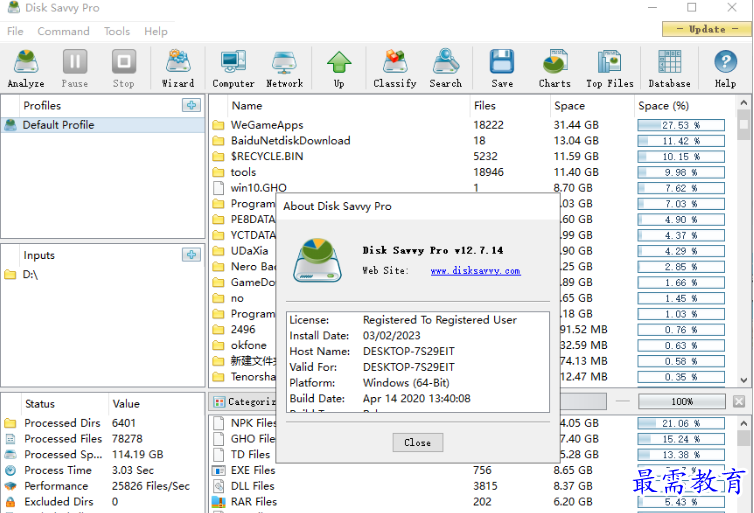Open the Charts view
This screenshot has height=513, width=754.
coord(554,68)
